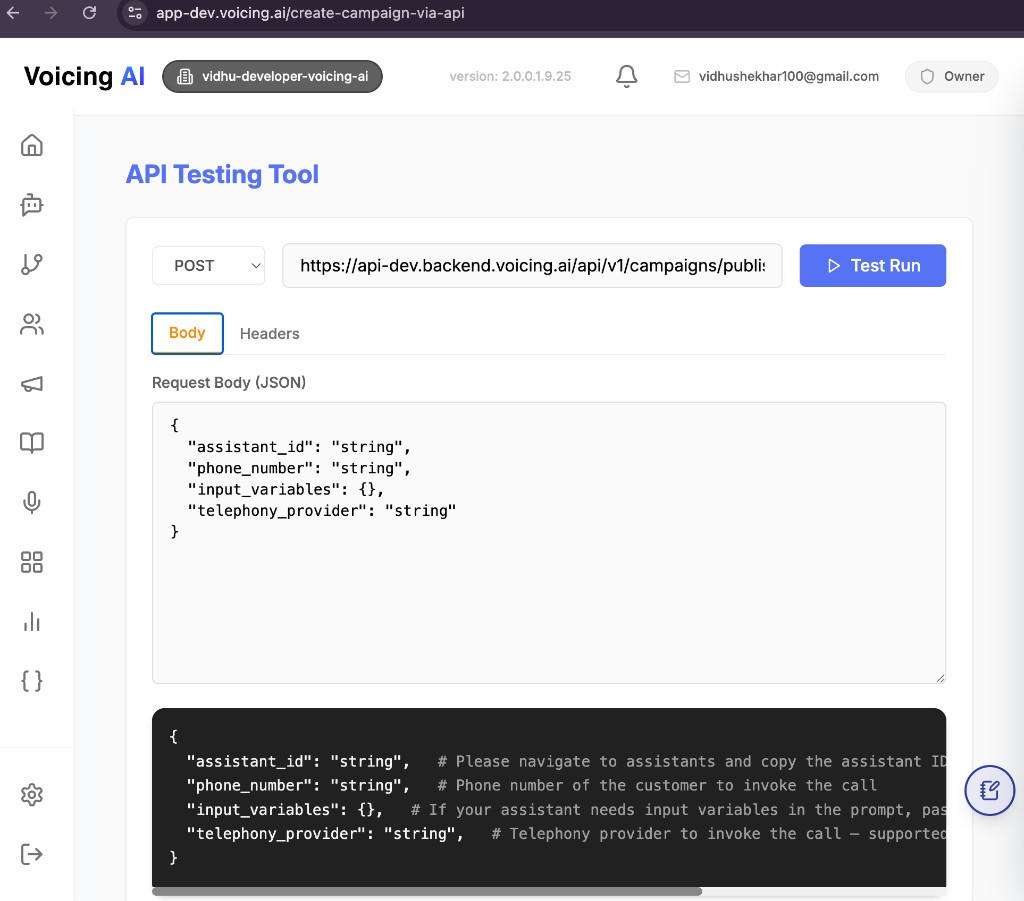Open the curly braces API icon
Screen dimensions: 1024x901
point(31,681)
